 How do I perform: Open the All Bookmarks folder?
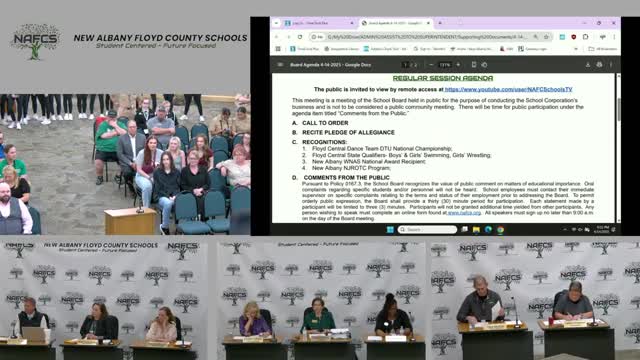[x=602, y=49]
